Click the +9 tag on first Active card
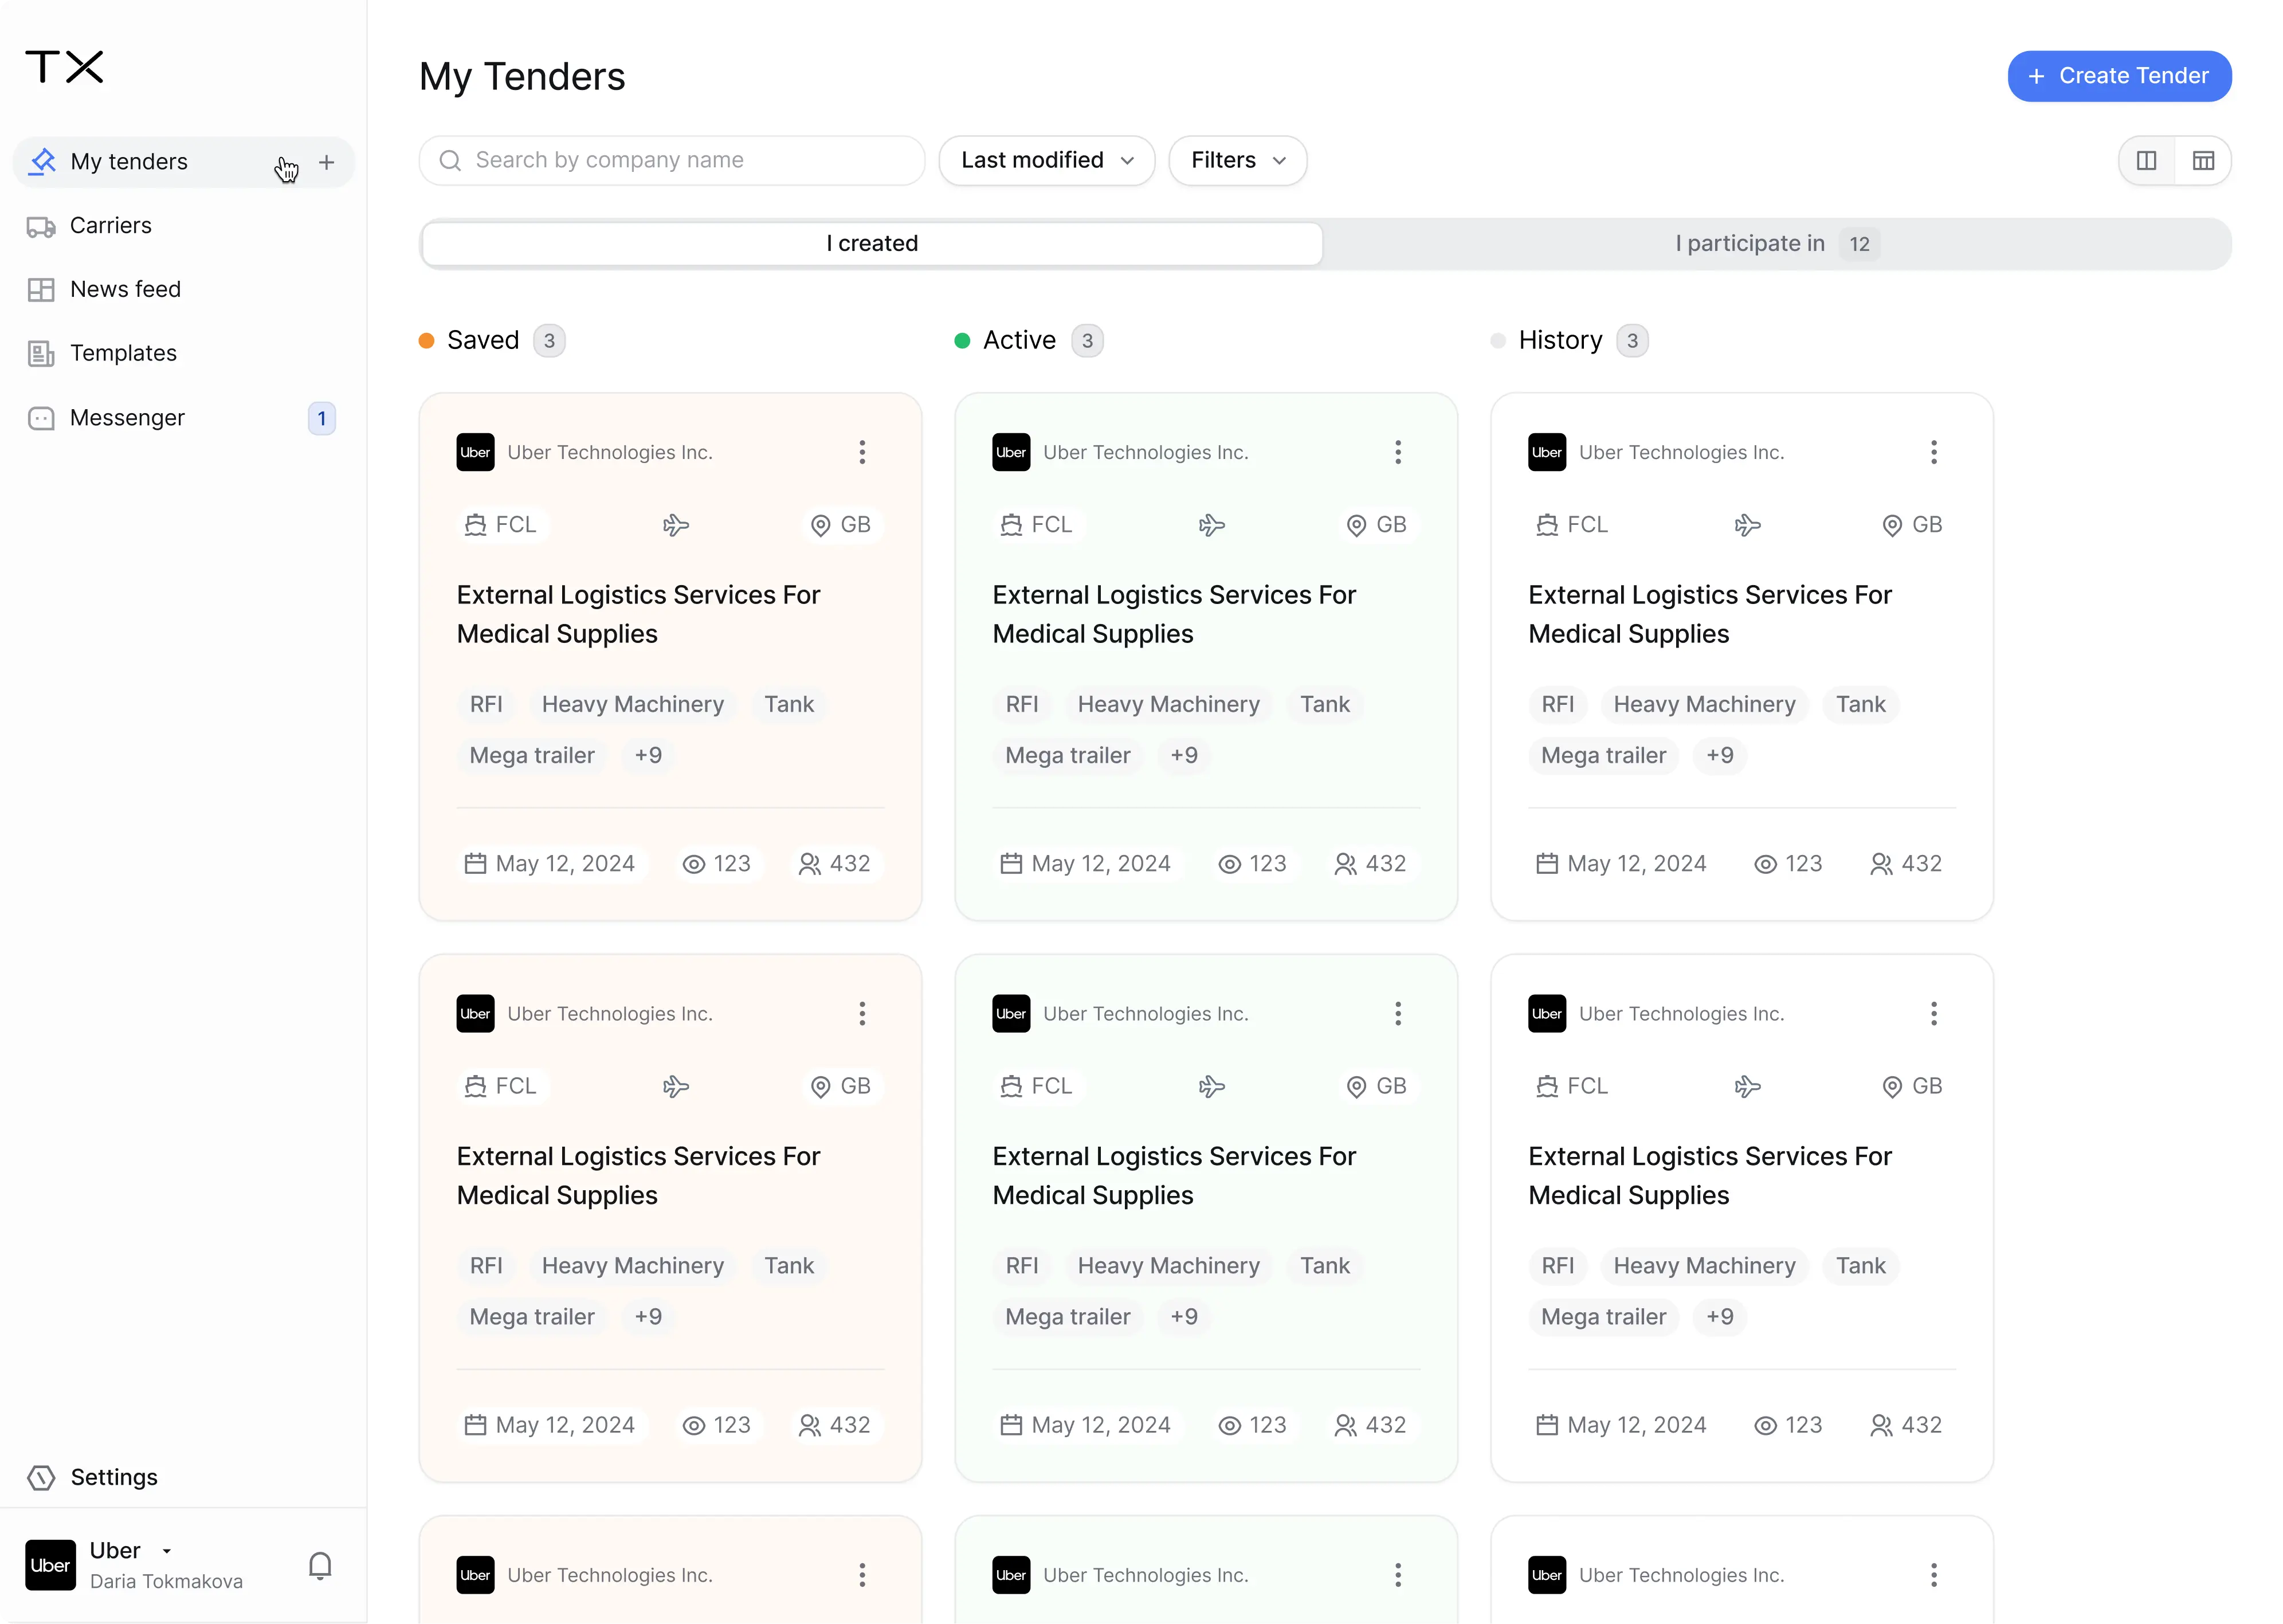This screenshot has width=2283, height=1624. [1184, 756]
